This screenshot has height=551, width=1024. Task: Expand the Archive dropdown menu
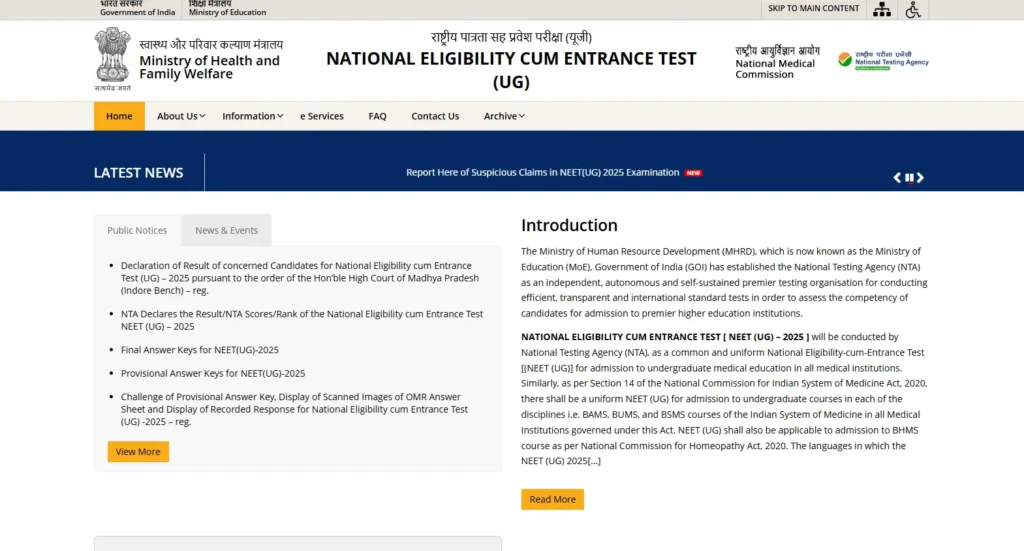point(504,116)
